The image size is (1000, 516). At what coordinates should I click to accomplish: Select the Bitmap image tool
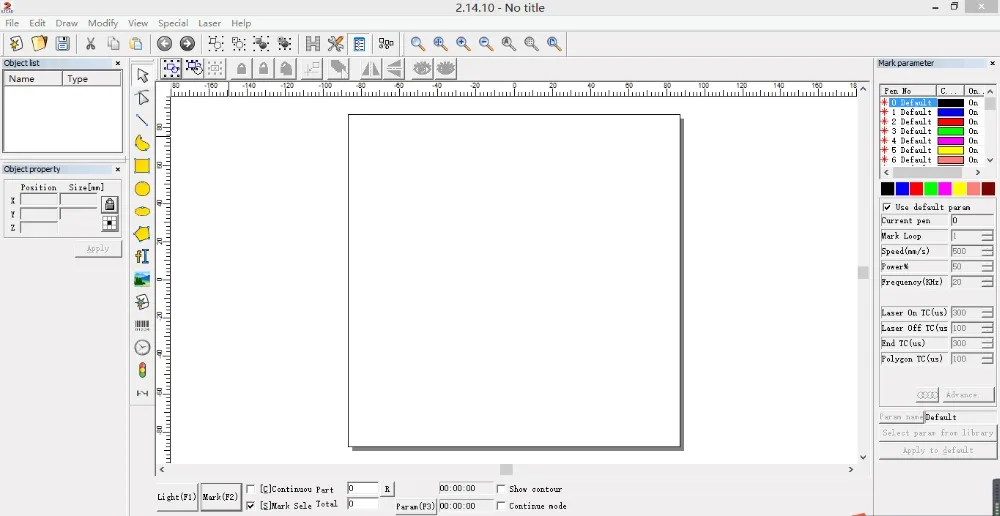pos(142,279)
